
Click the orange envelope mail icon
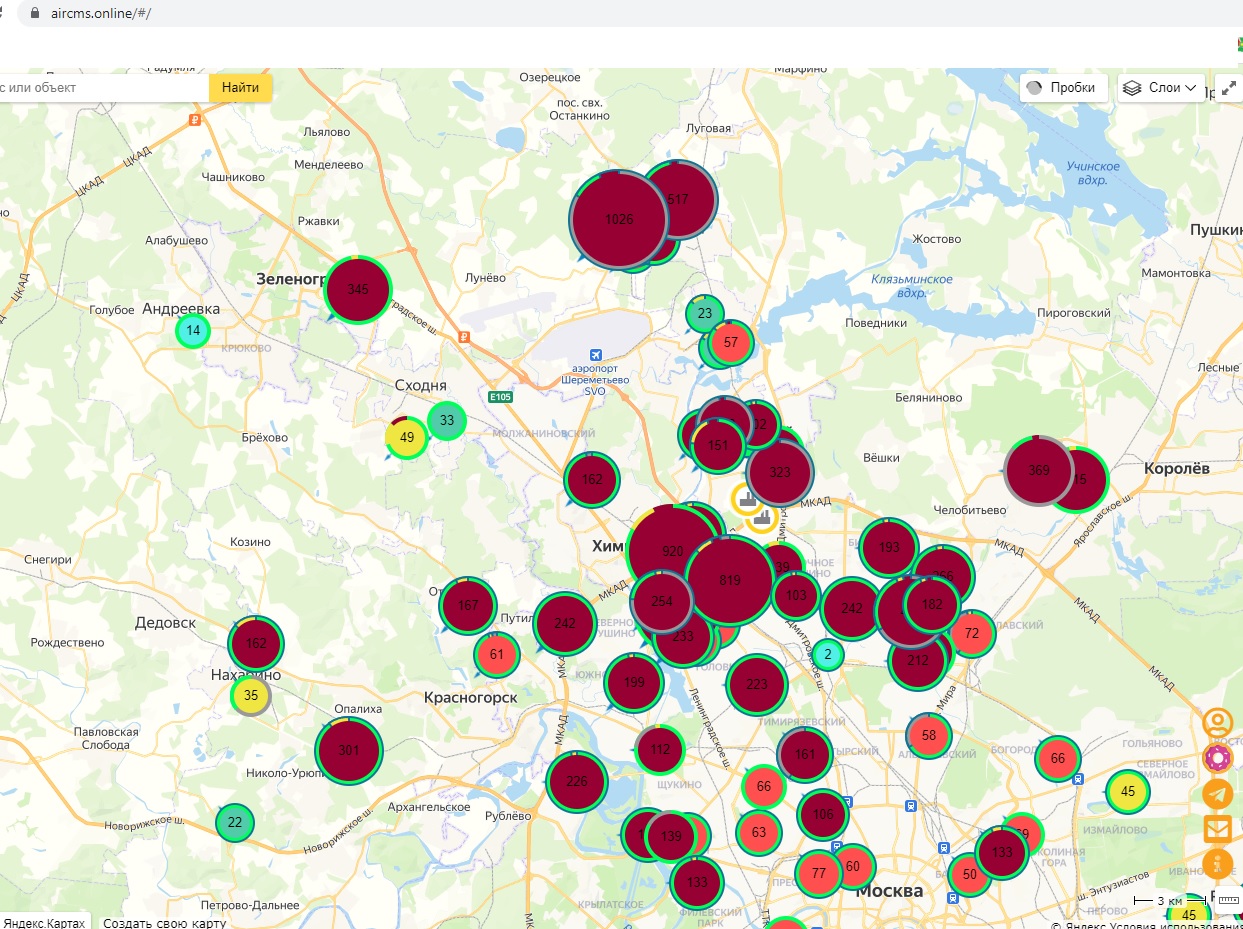tap(1217, 829)
